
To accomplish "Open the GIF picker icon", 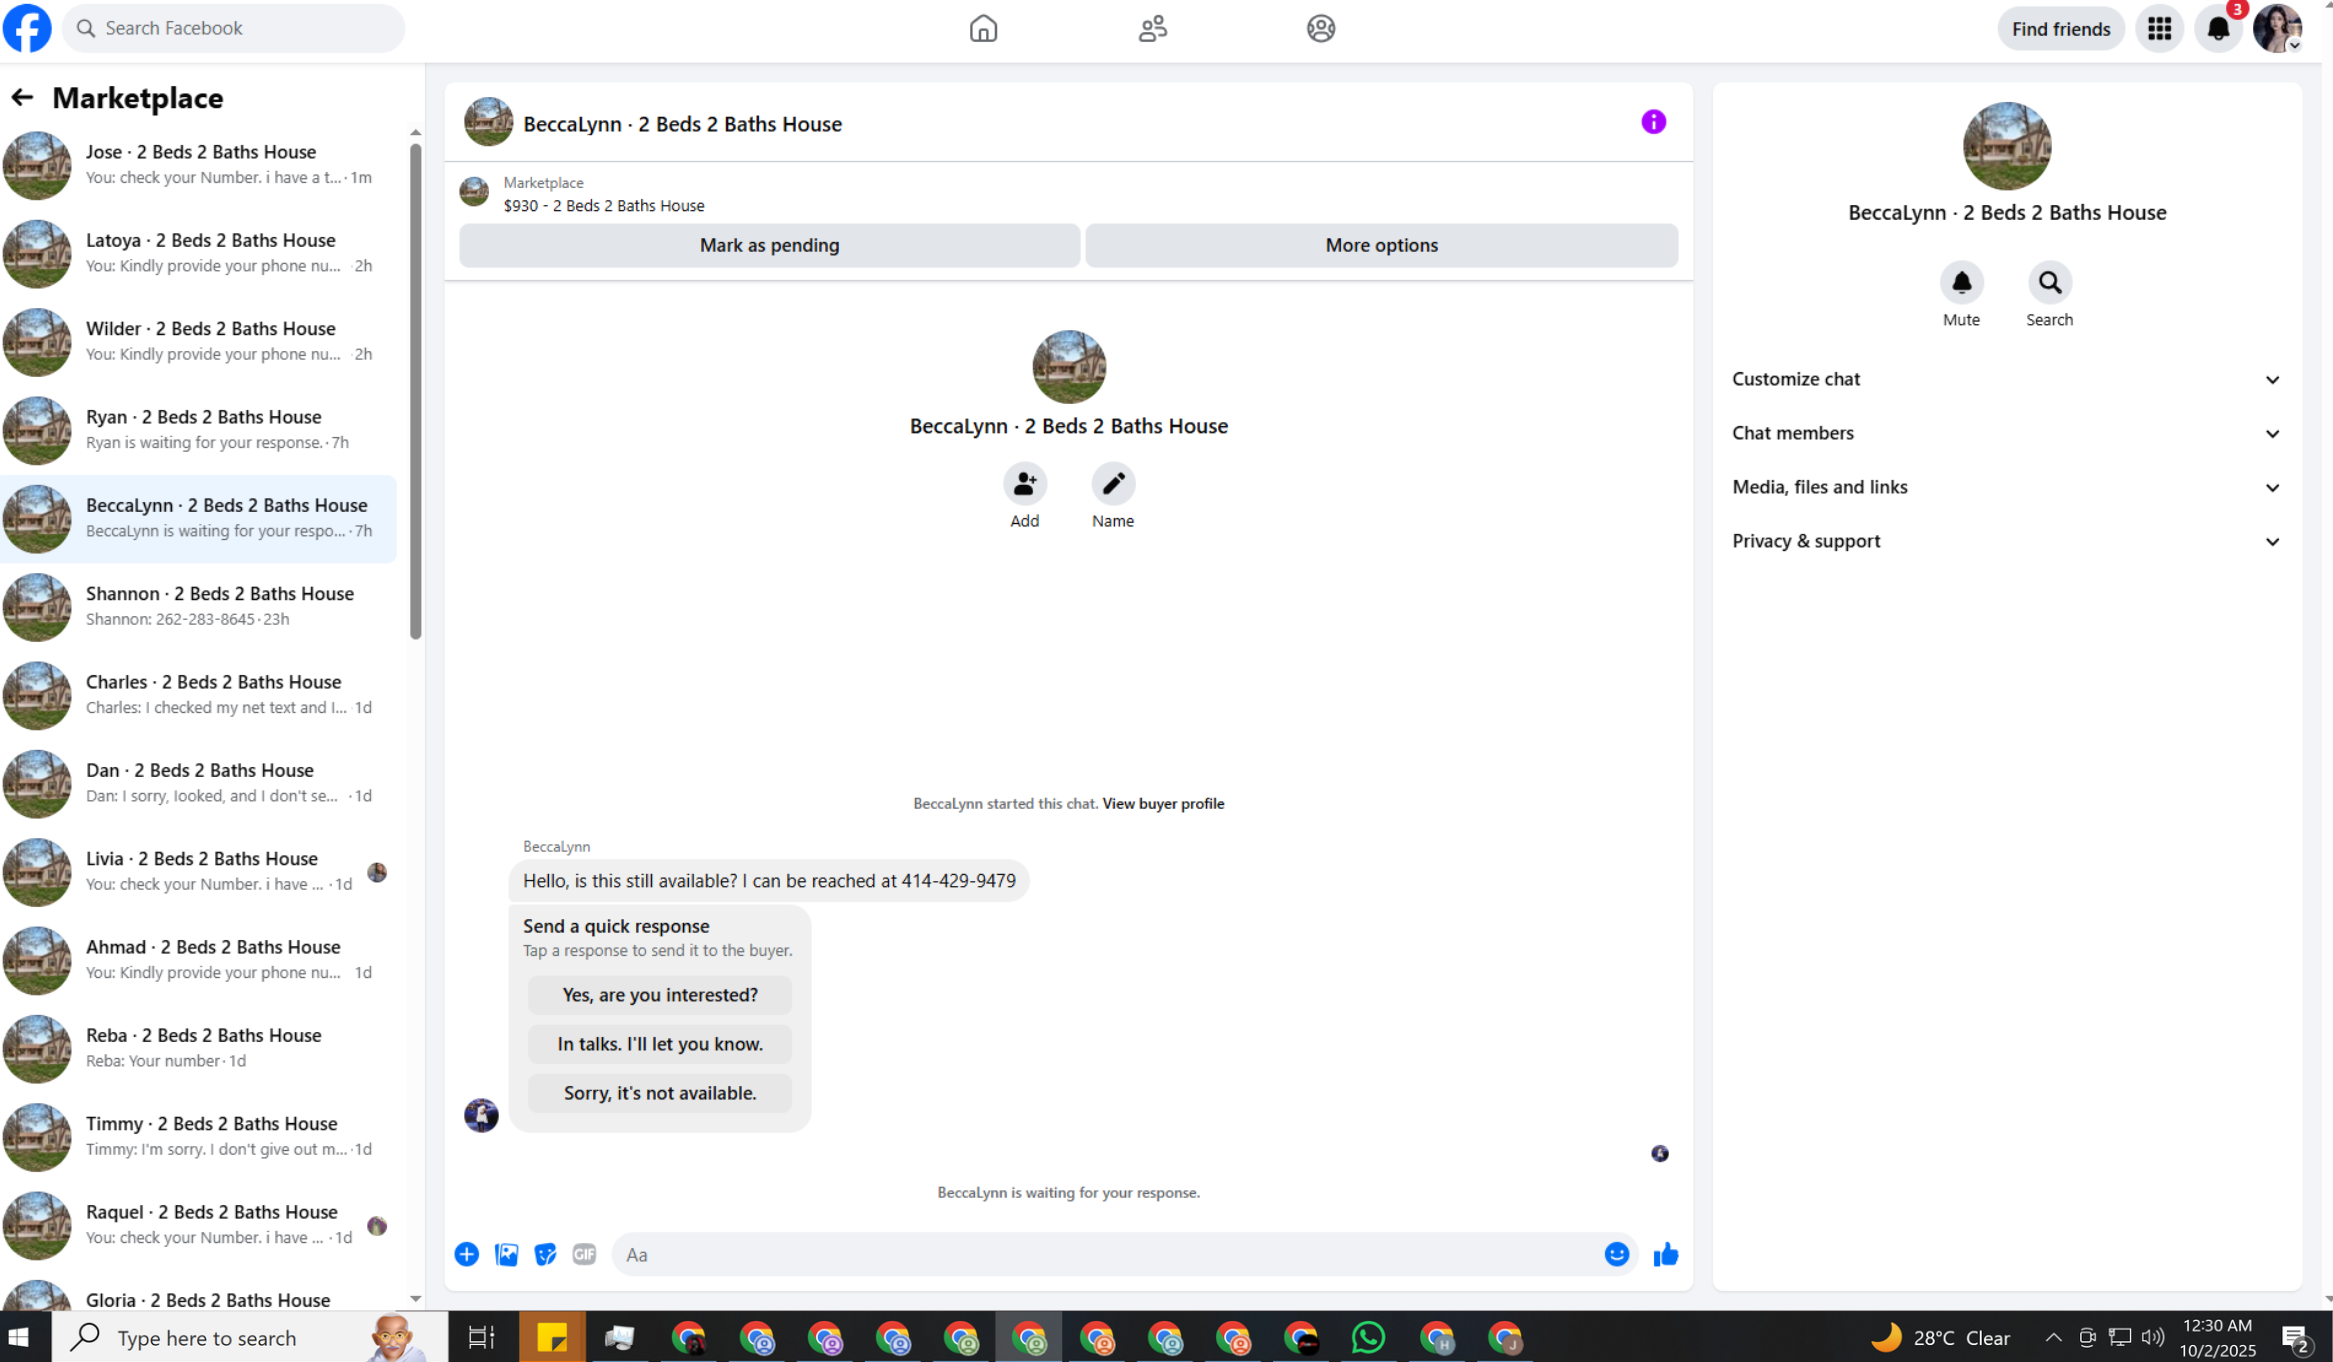I will 584,1254.
